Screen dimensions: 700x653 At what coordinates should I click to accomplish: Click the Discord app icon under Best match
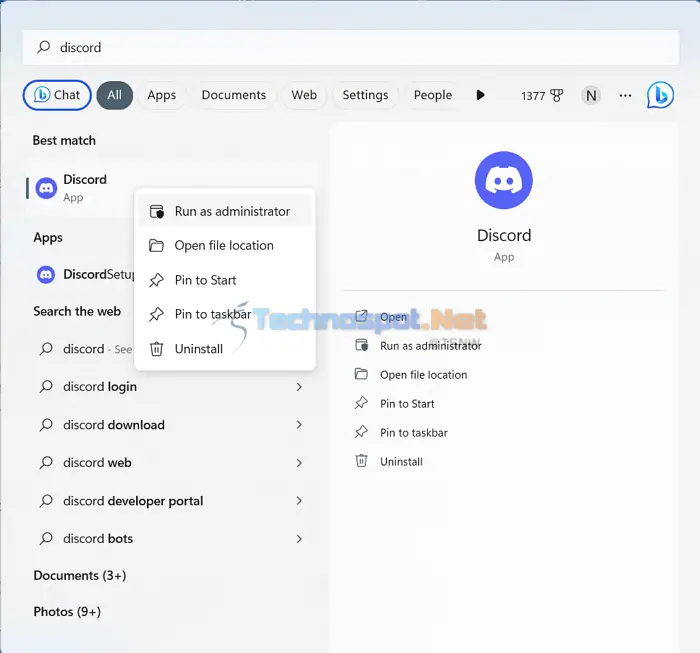[x=46, y=188]
